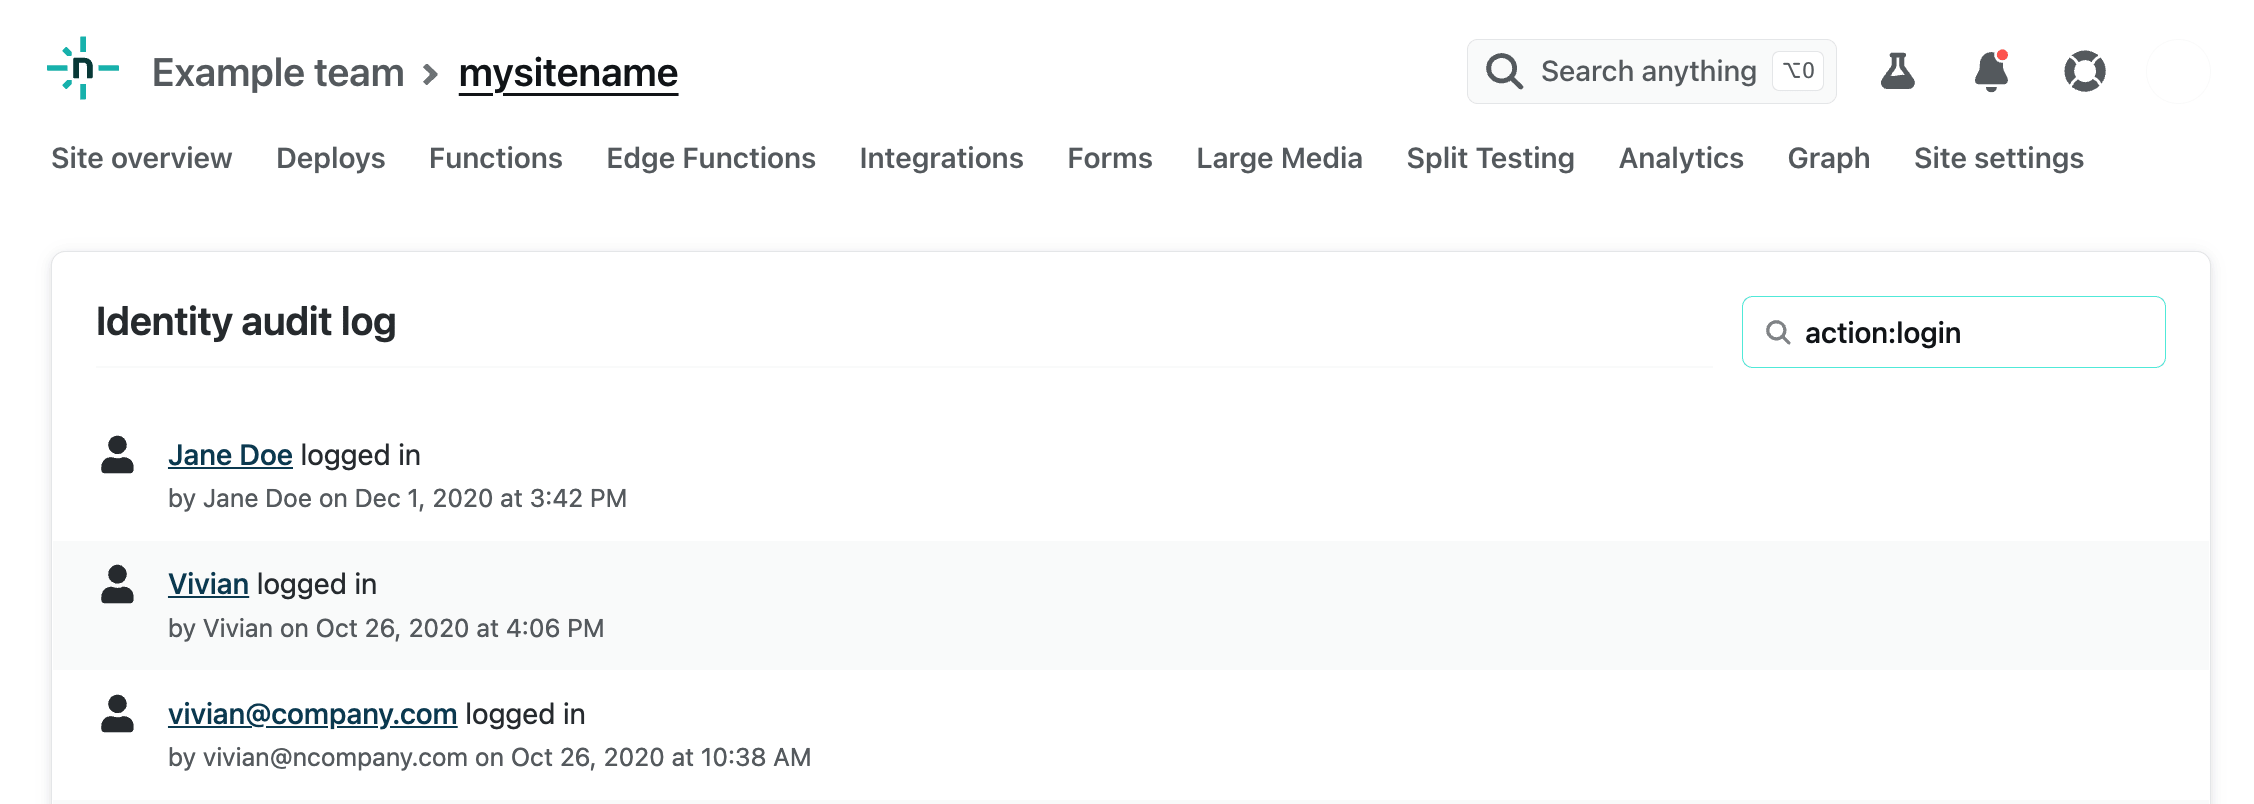Viewport: 2254px width, 804px height.
Task: Open the Analytics tab
Action: [x=1680, y=158]
